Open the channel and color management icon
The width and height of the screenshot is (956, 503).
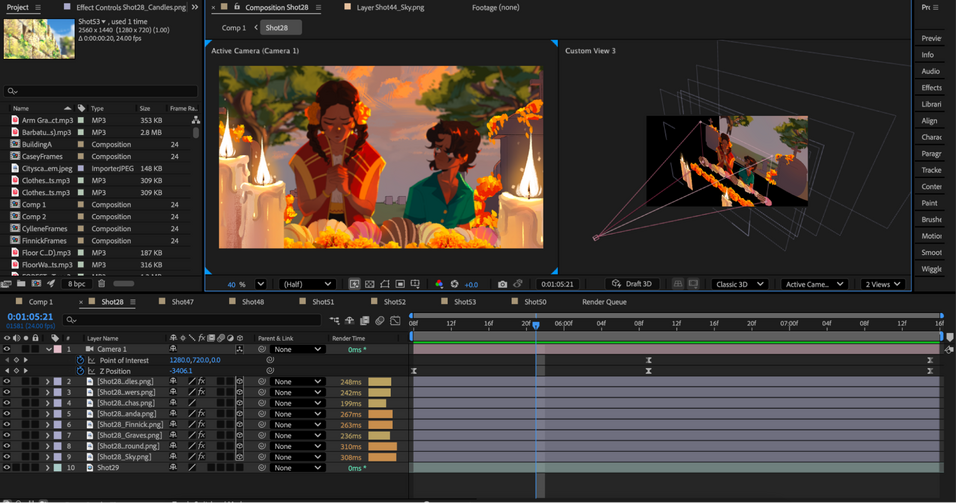pyautogui.click(x=439, y=284)
